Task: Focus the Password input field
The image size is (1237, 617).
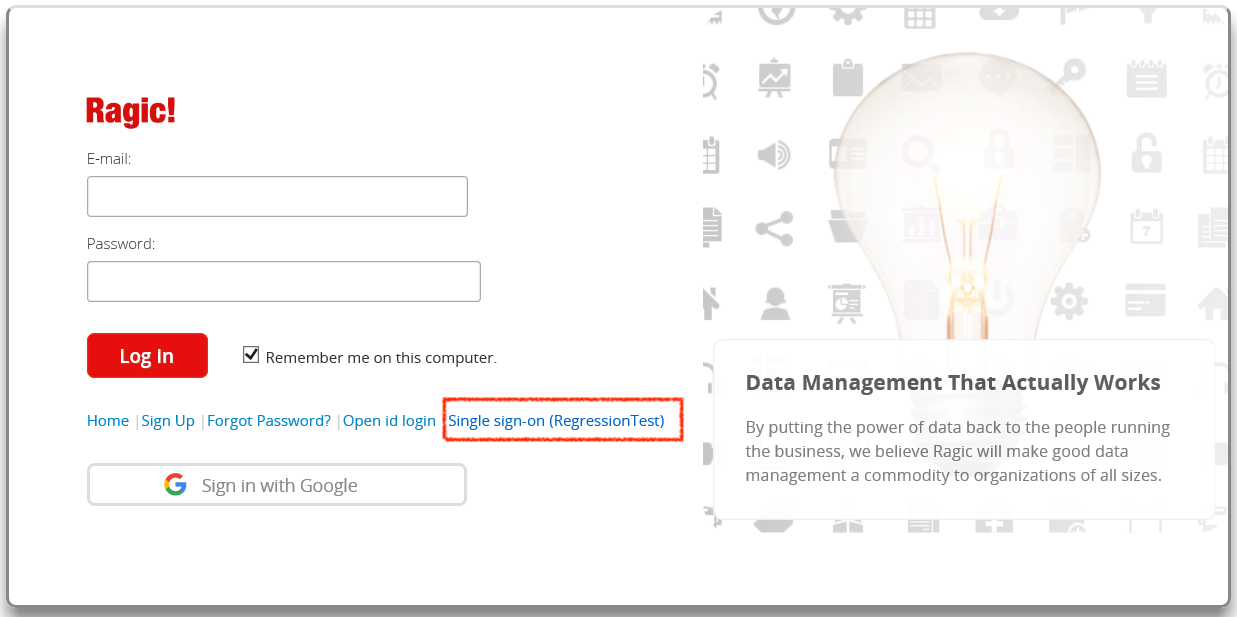Action: (x=284, y=281)
